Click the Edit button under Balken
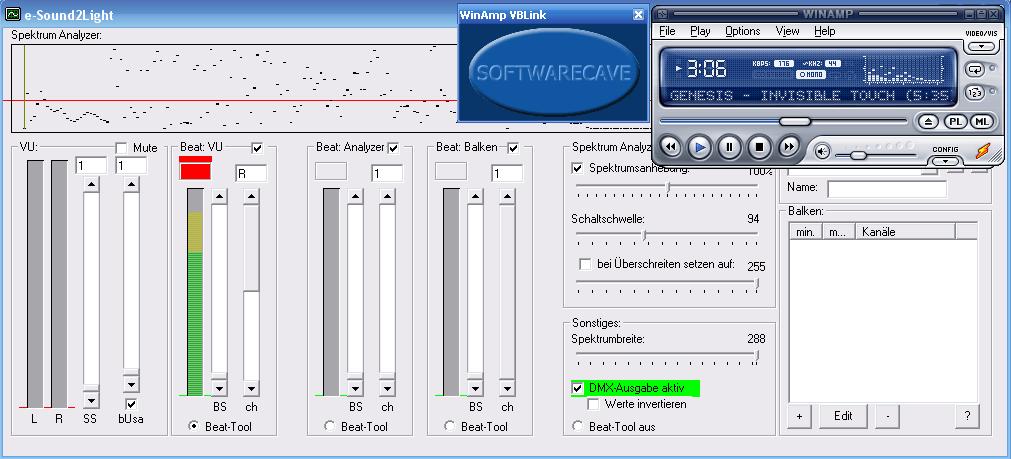The width and height of the screenshot is (1011, 459). (843, 415)
